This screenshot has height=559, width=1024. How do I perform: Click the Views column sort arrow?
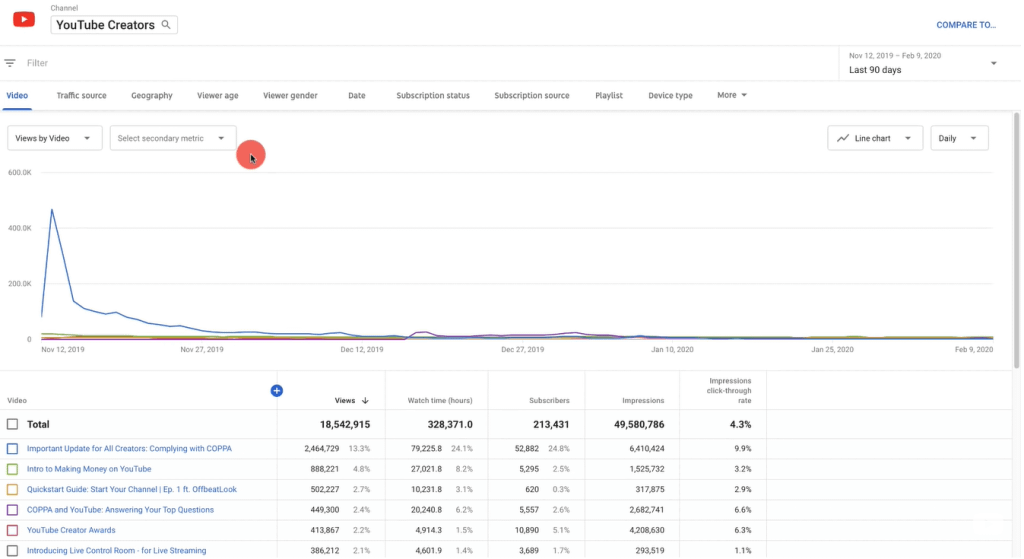pyautogui.click(x=366, y=401)
